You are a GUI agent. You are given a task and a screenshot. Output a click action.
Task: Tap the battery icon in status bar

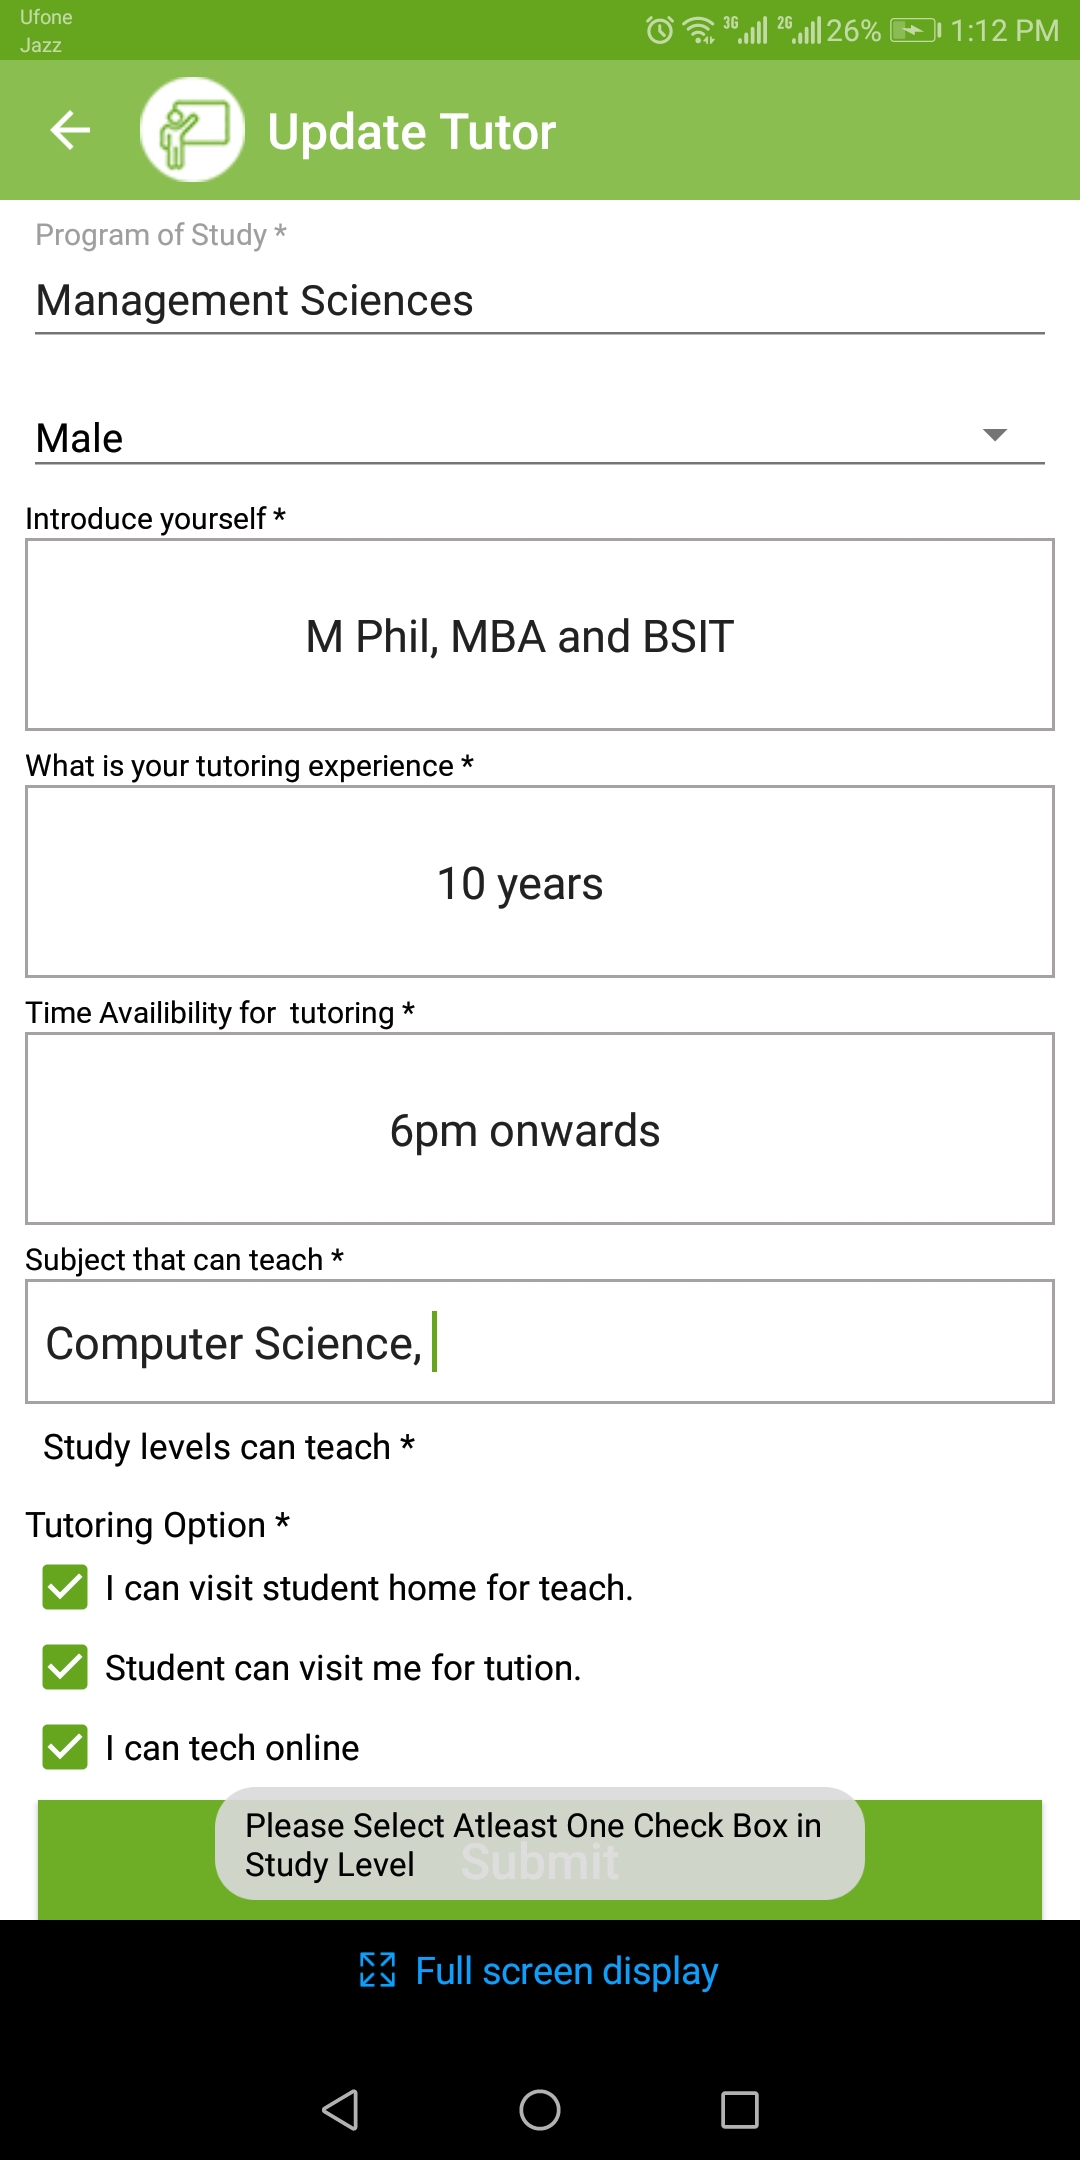point(916,31)
